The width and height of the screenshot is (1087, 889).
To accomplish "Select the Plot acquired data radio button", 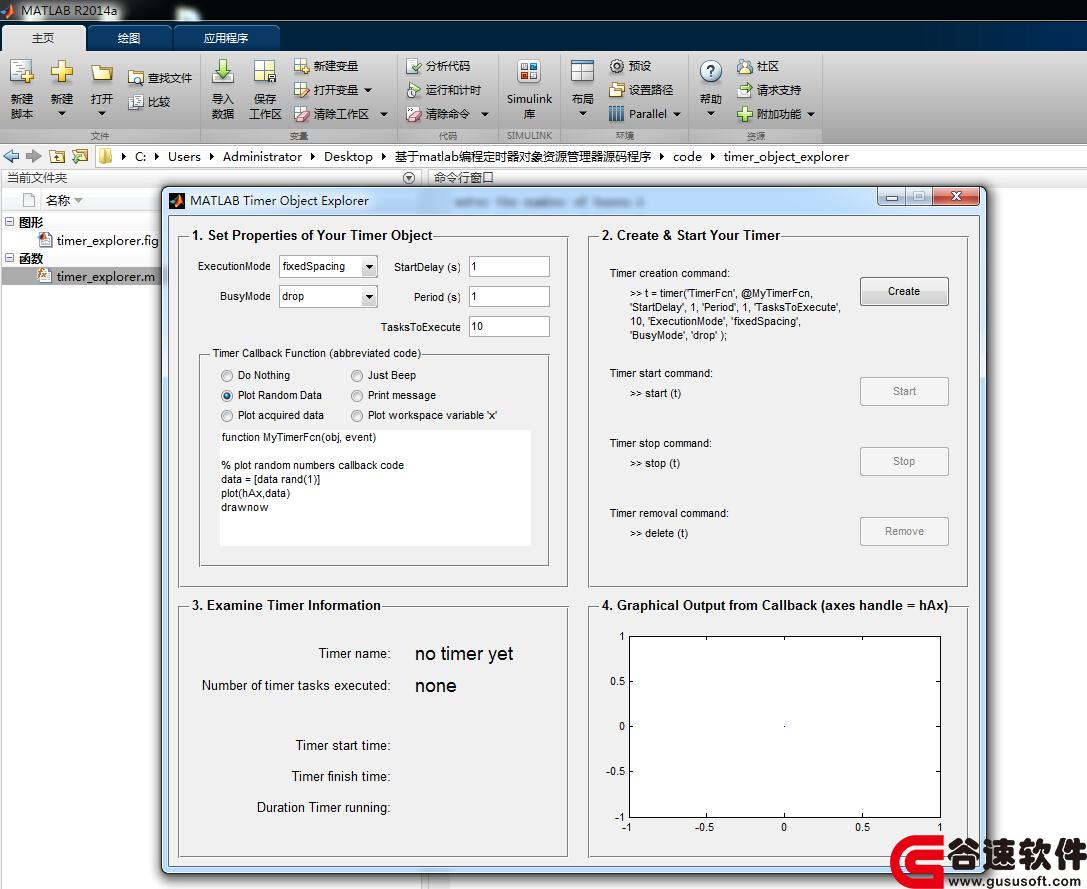I will [x=227, y=416].
